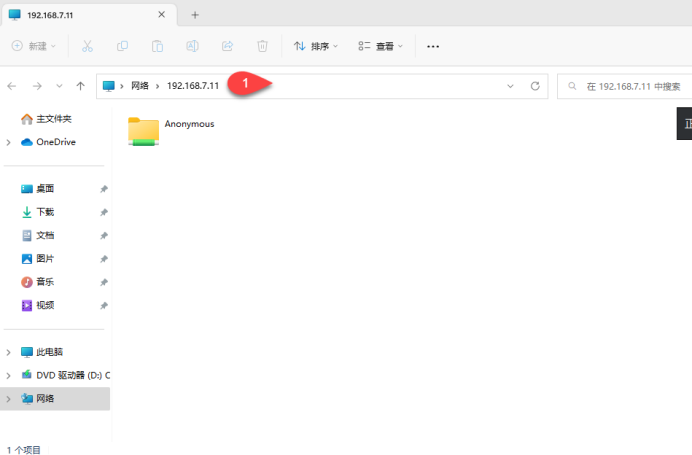The image size is (692, 455).
Task: Click the Delete trash bin icon
Action: point(262,46)
